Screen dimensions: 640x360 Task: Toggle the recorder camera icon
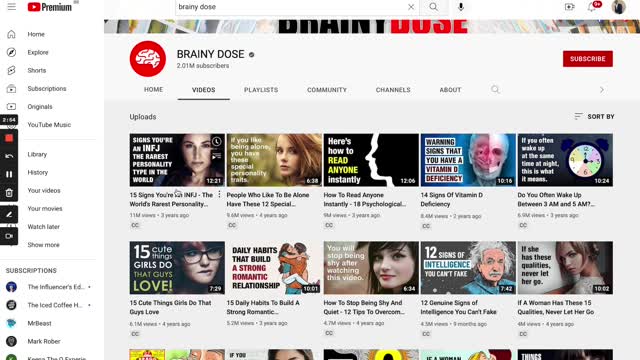click(x=9, y=236)
